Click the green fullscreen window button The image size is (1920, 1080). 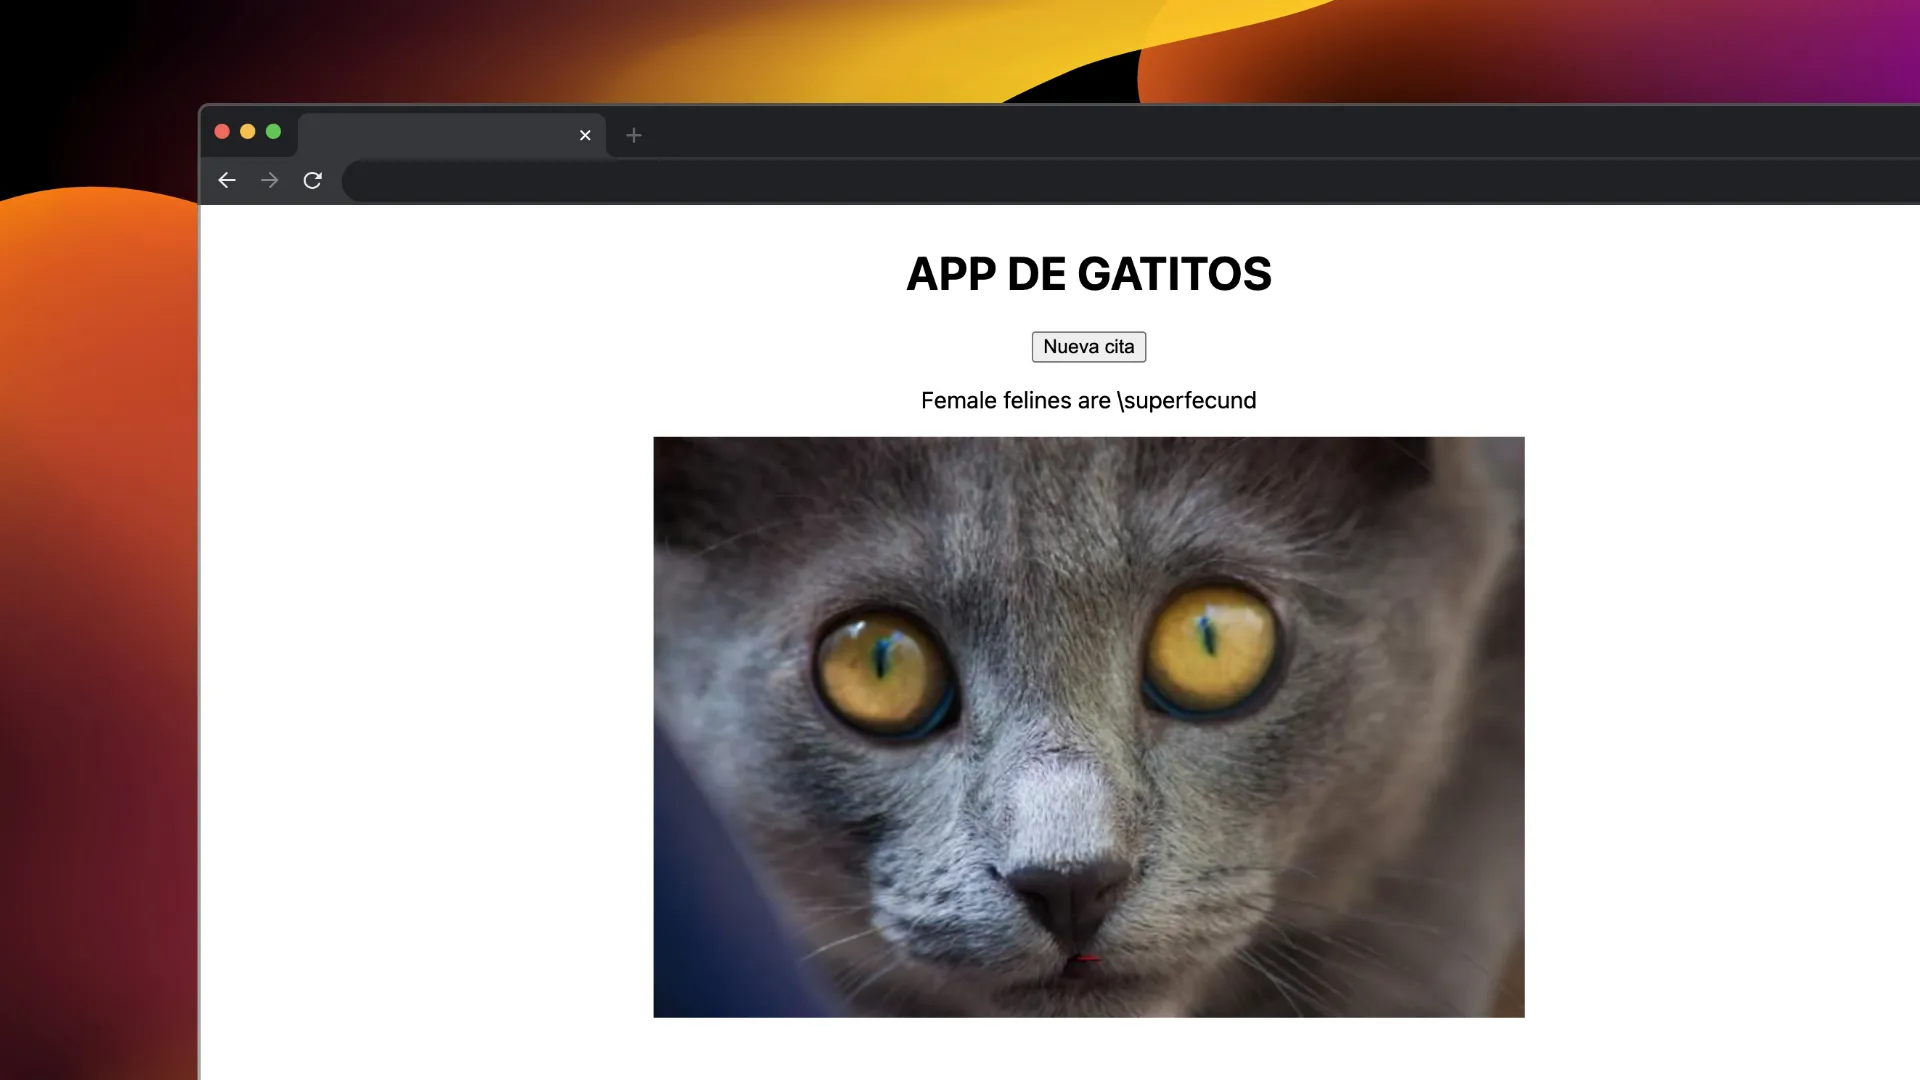click(273, 132)
